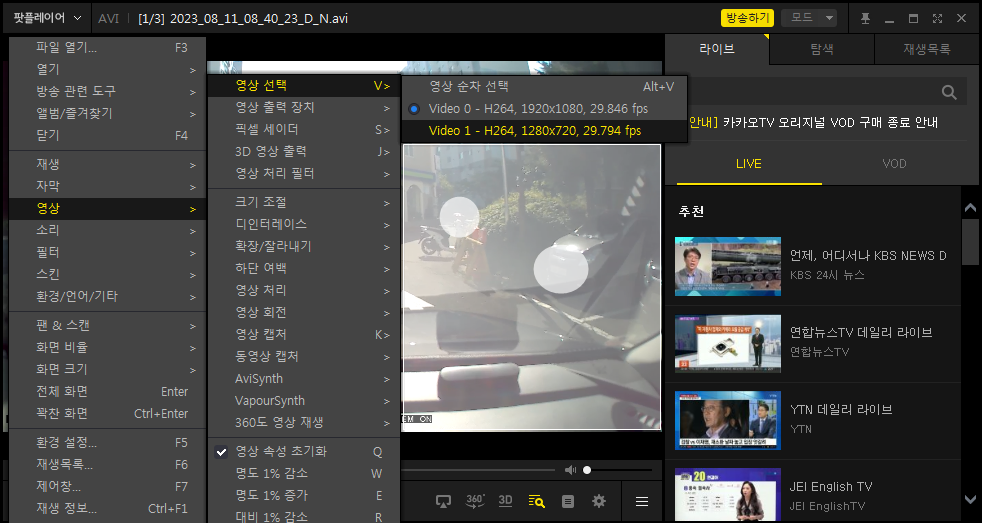This screenshot has width=982, height=523.
Task: Open 영상 출력 장치 submenu
Action: (x=304, y=108)
